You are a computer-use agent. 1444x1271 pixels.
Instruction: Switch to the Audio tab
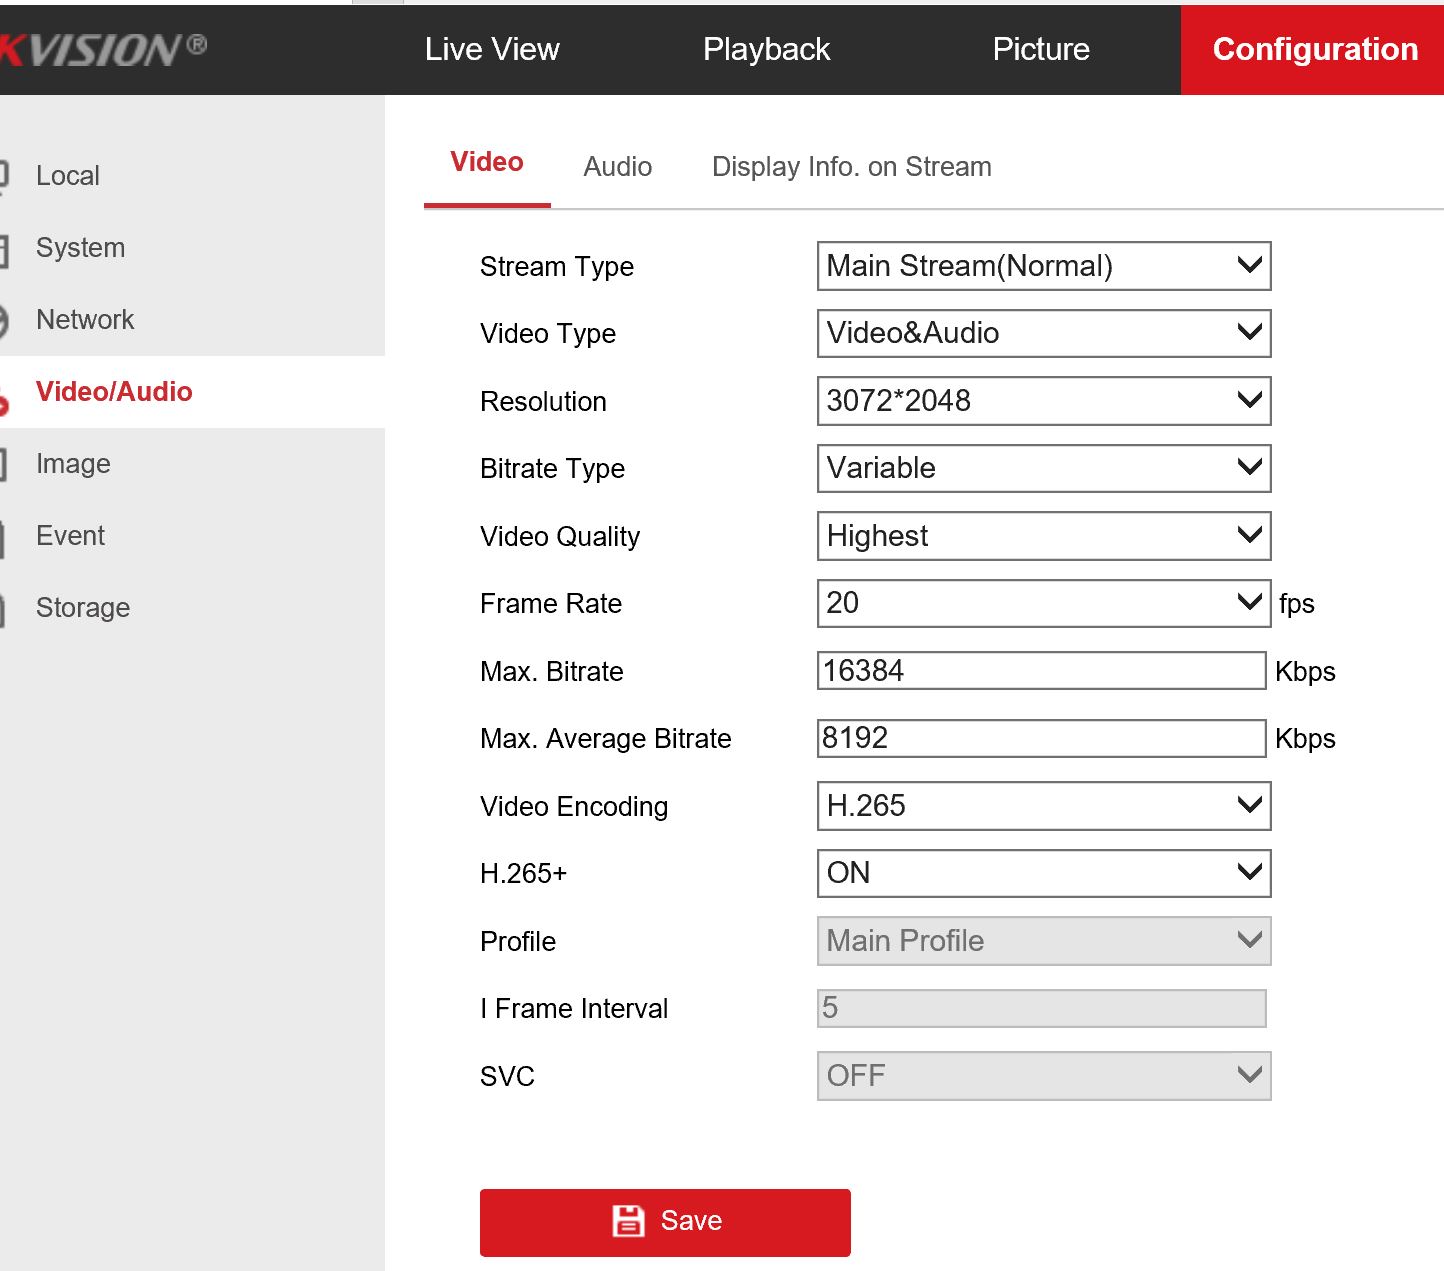coord(617,167)
